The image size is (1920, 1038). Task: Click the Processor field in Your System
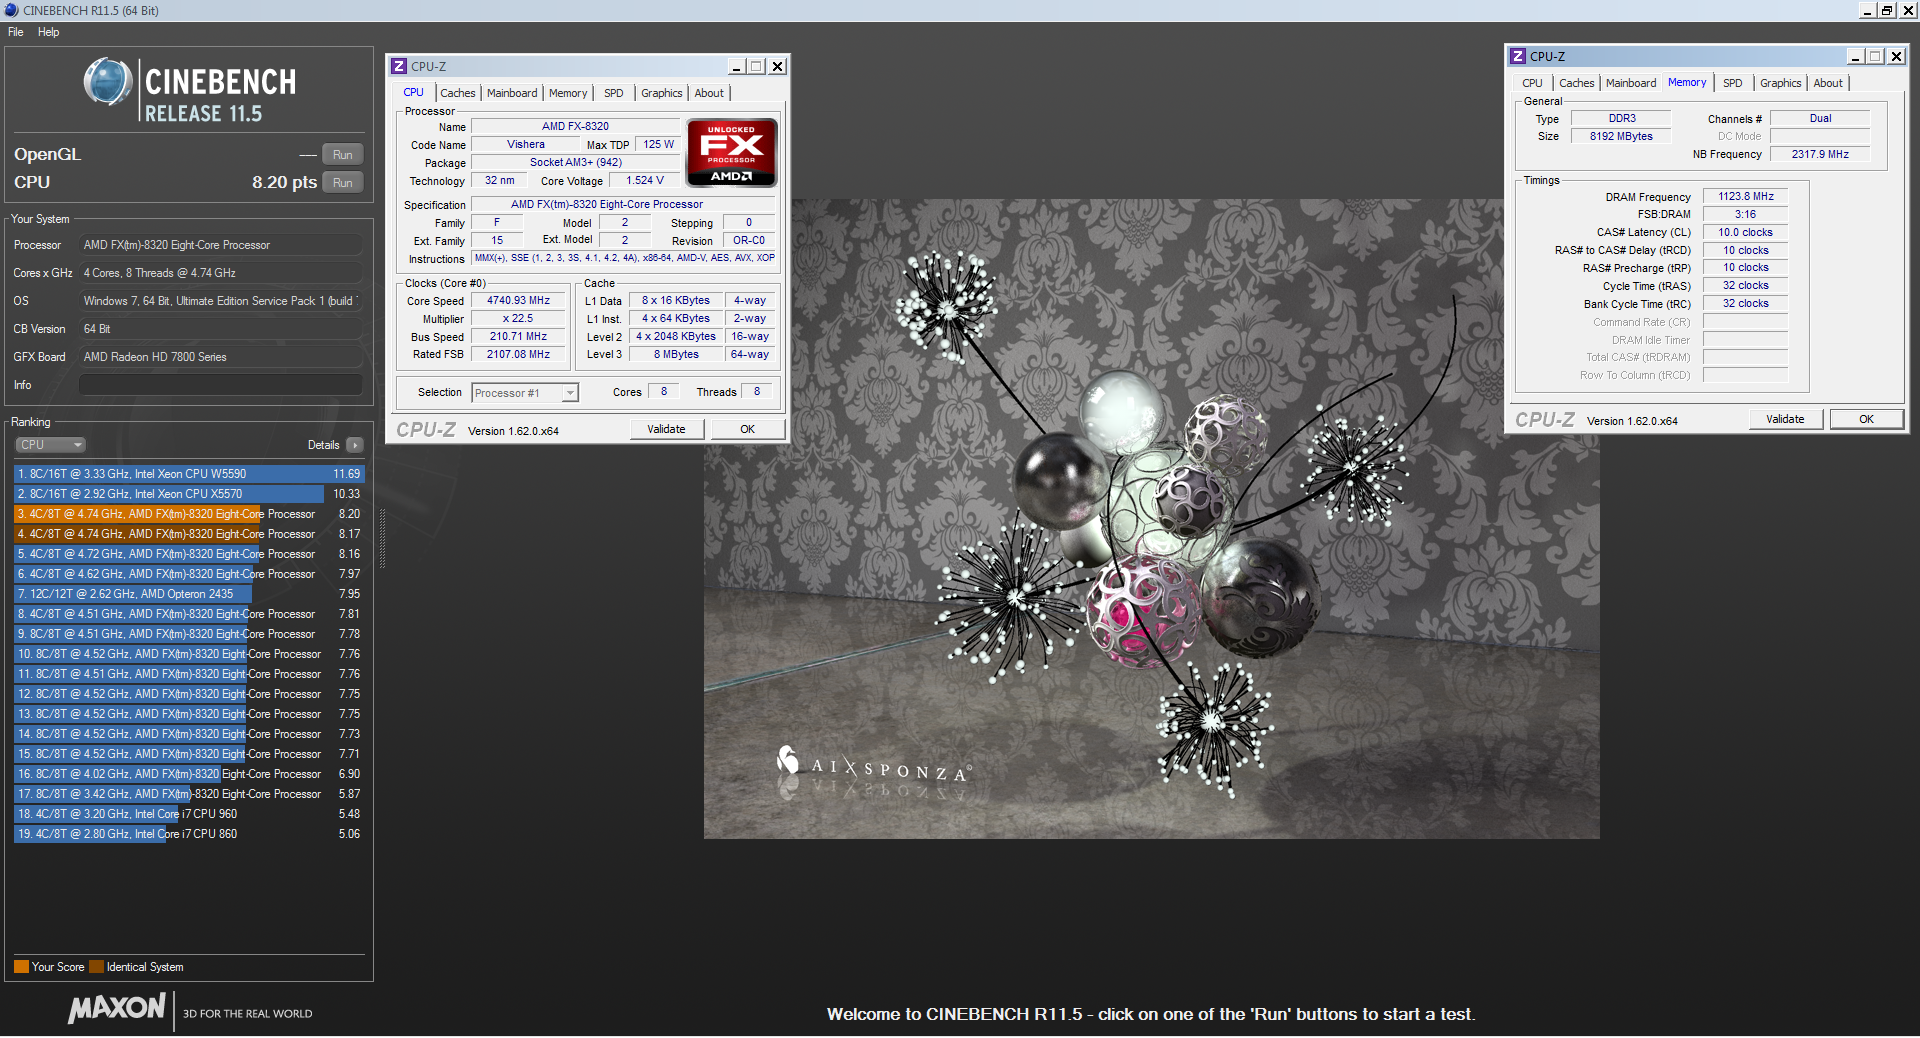[221, 245]
